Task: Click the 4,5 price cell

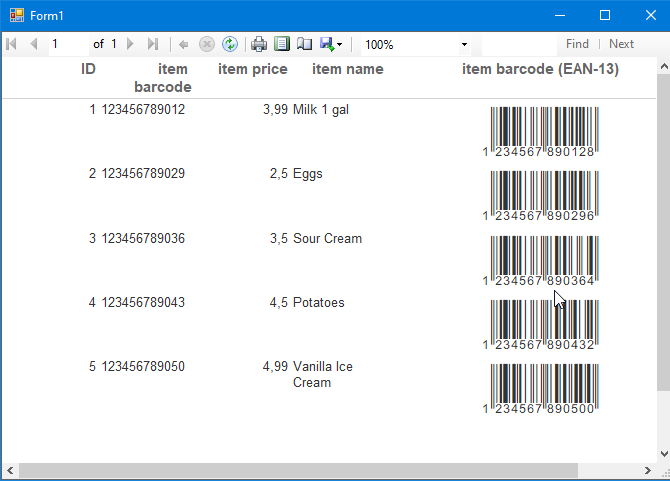Action: (x=279, y=303)
